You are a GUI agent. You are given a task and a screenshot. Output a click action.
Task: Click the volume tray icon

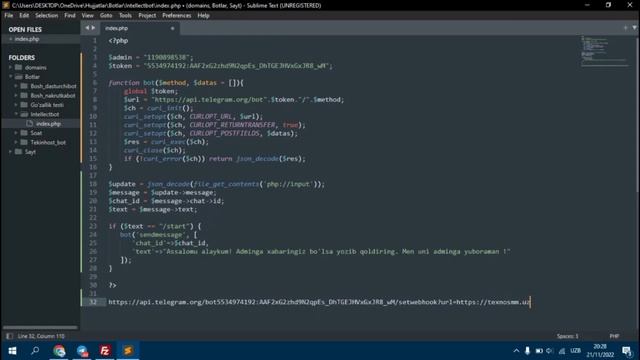550,351
